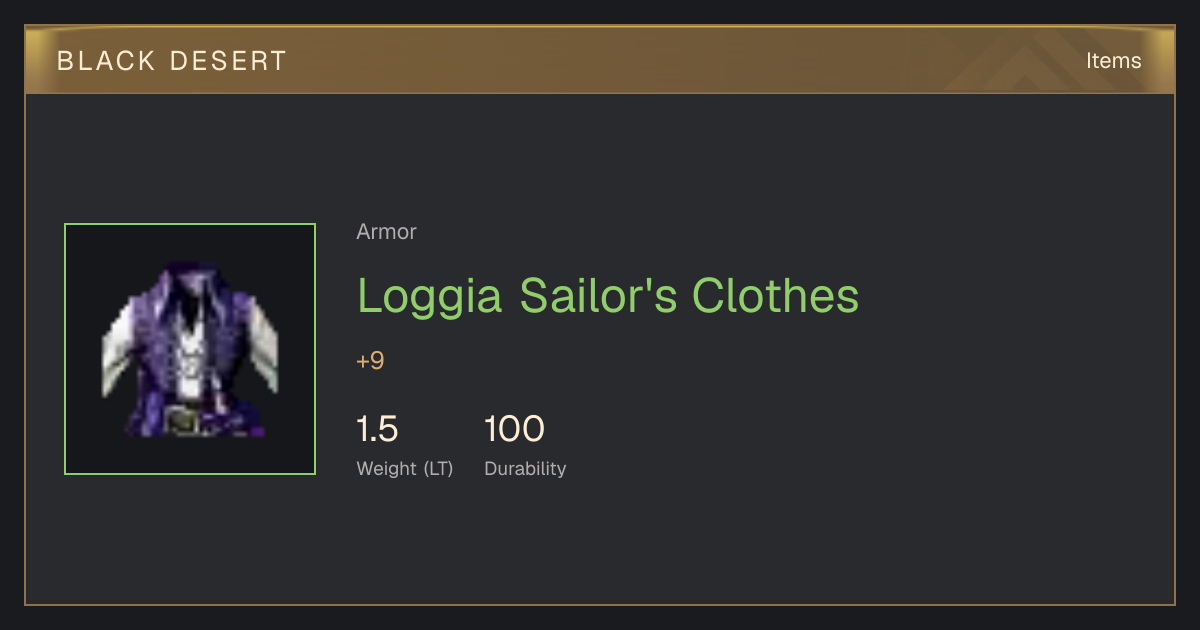Open the Loggia Sailor's Clothes title
This screenshot has width=1200, height=630.
pos(608,295)
